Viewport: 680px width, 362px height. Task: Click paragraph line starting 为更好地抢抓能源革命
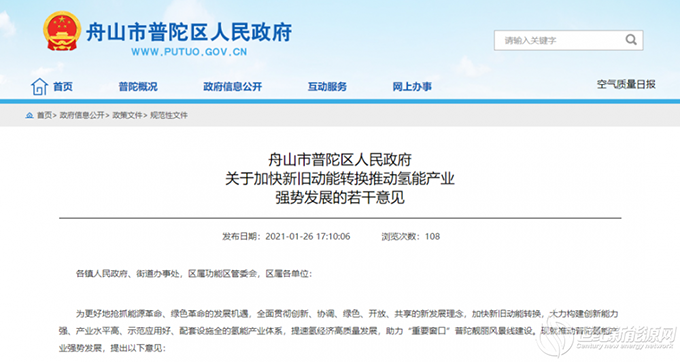347,313
